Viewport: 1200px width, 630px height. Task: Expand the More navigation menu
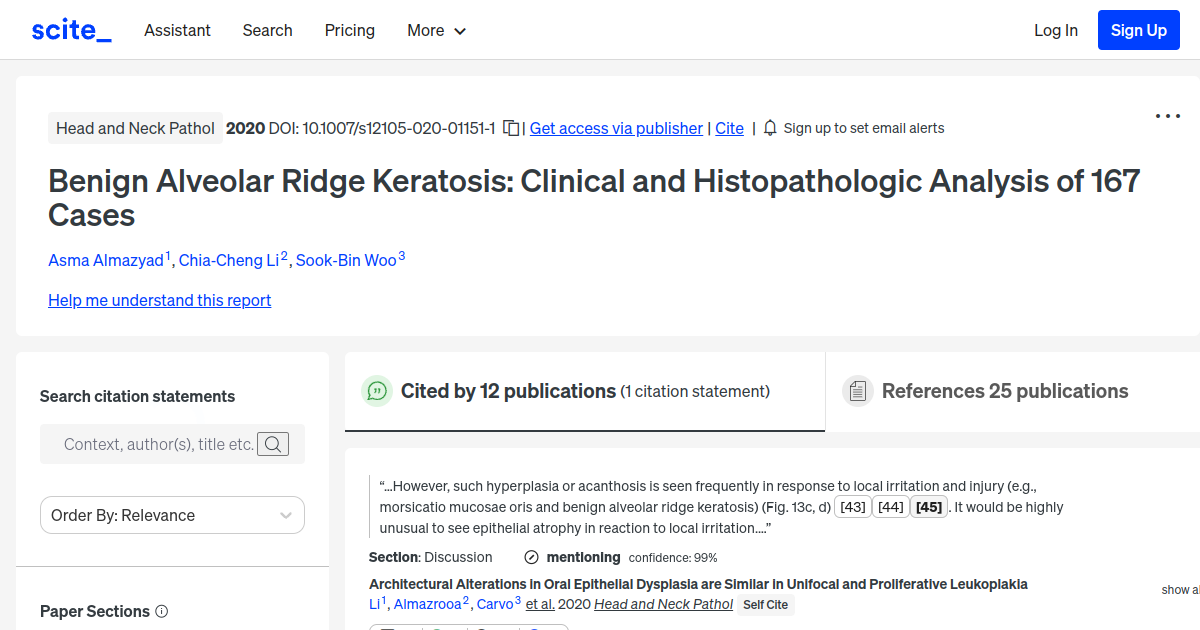[436, 30]
